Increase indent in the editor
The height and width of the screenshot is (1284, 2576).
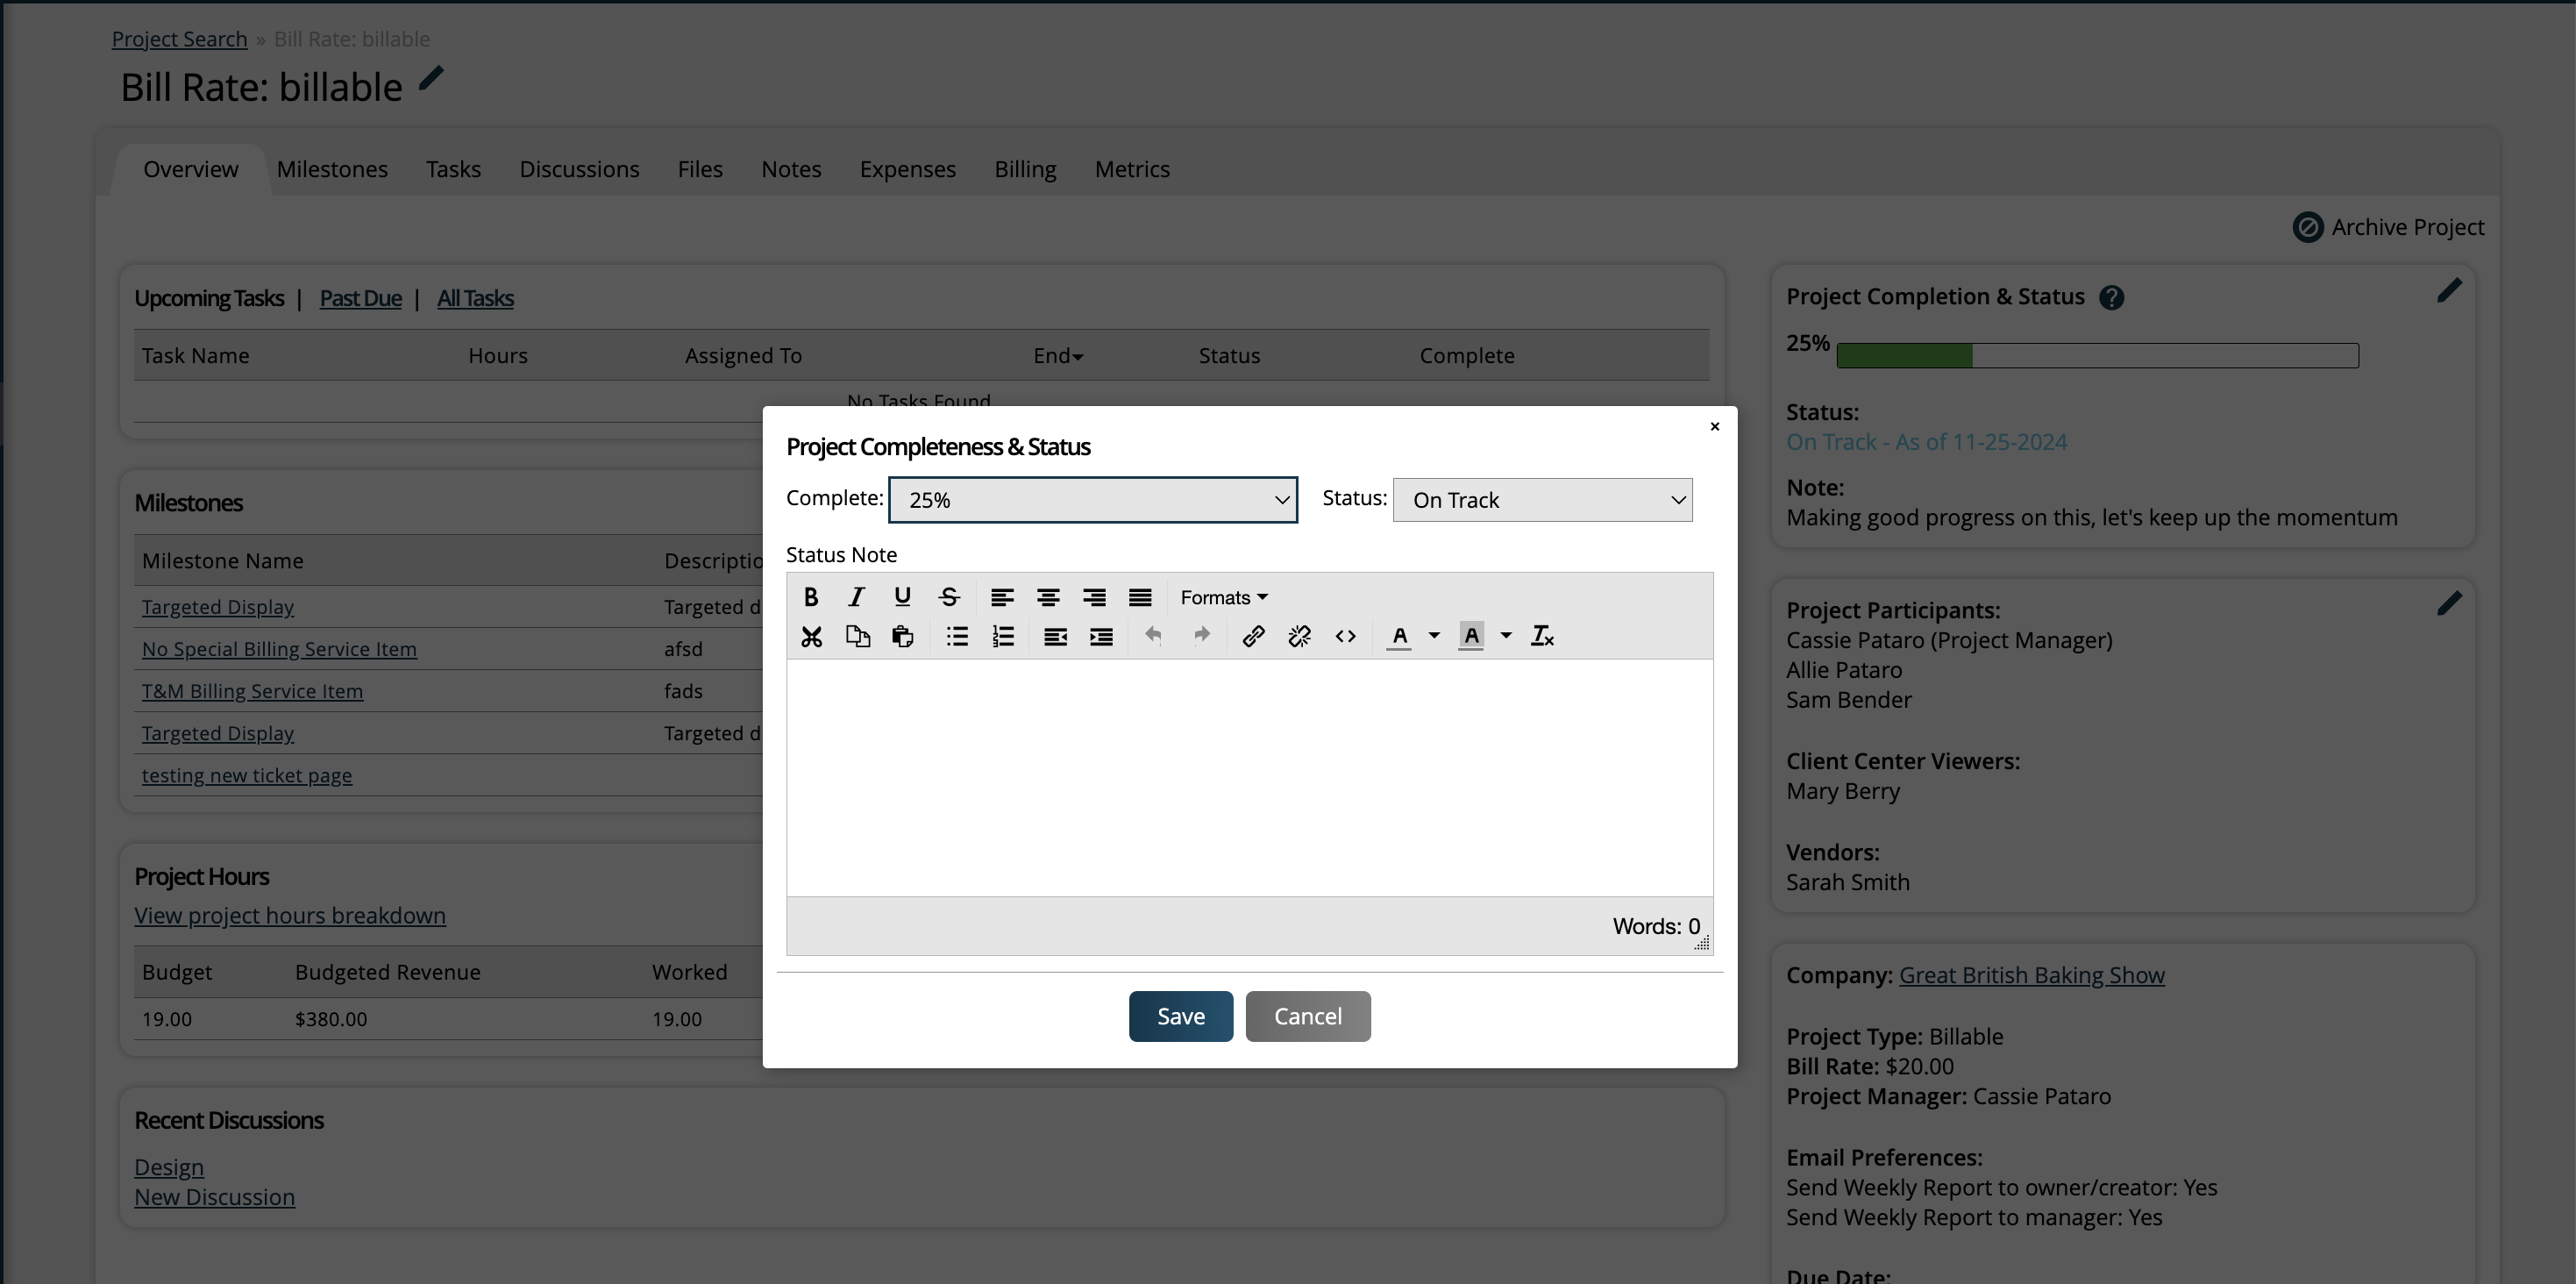tap(1101, 636)
